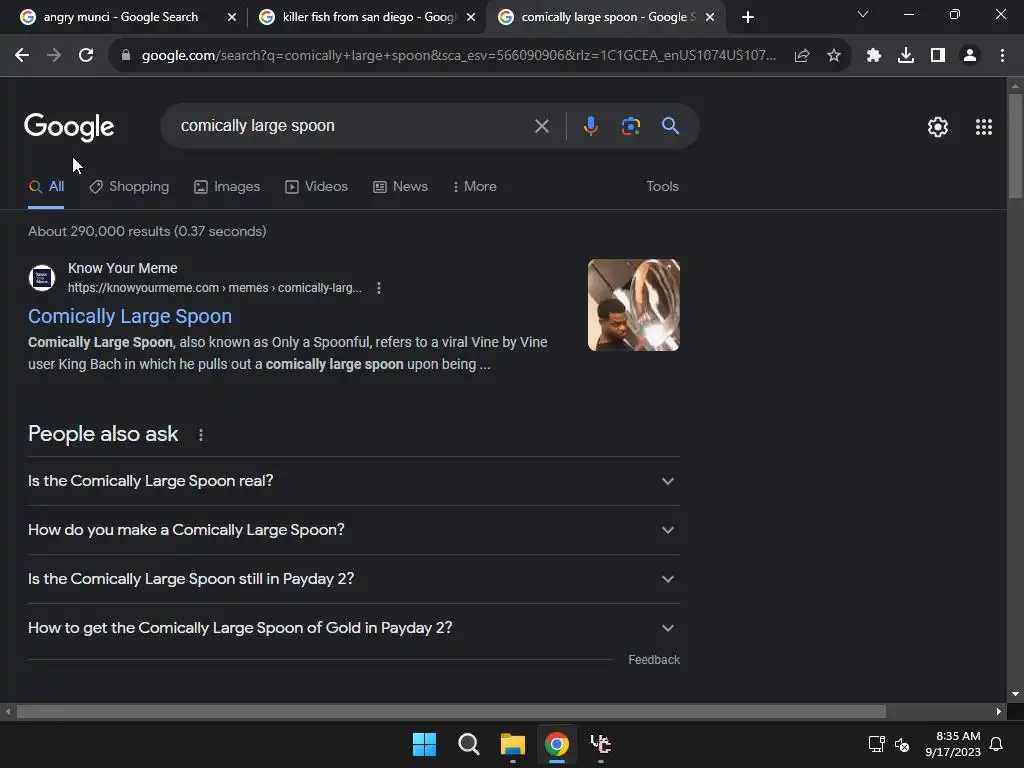This screenshot has width=1024, height=768.
Task: Close the killer fish tab
Action: 471,17
